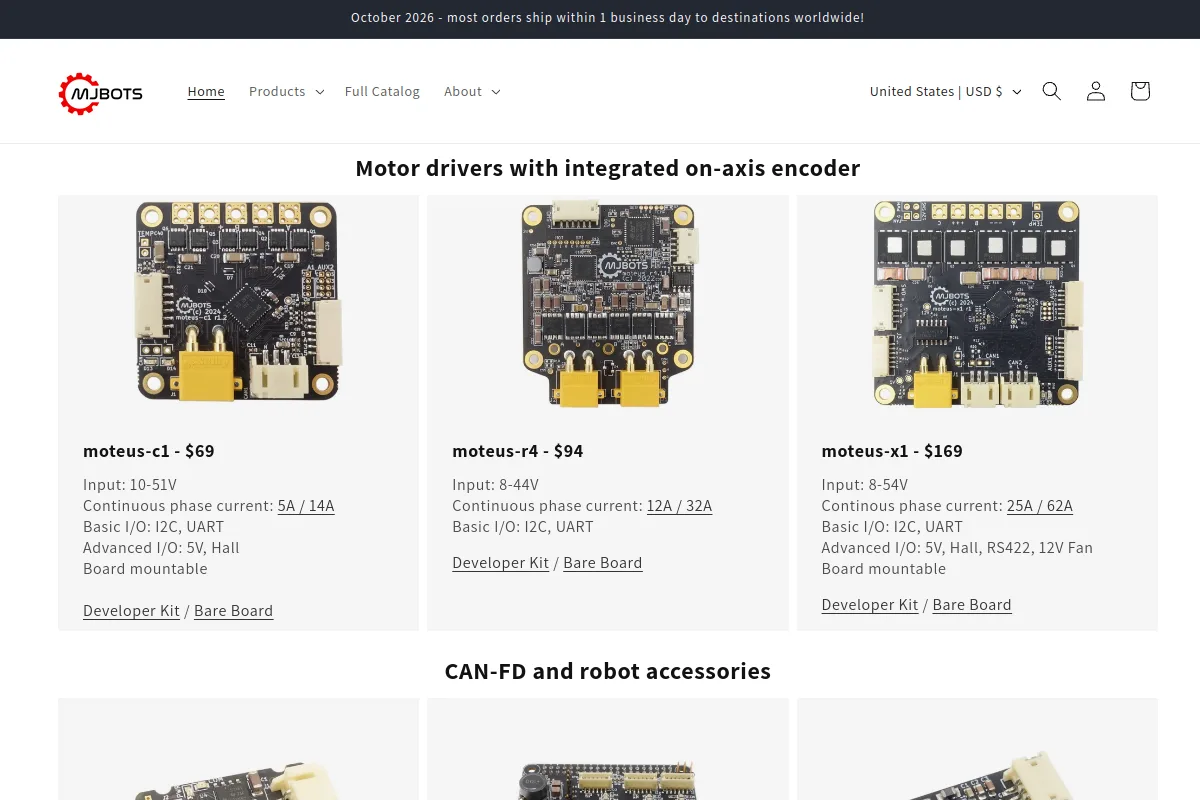Select the 'moteus-x1 - $169' title
The height and width of the screenshot is (800, 1200).
click(x=892, y=451)
